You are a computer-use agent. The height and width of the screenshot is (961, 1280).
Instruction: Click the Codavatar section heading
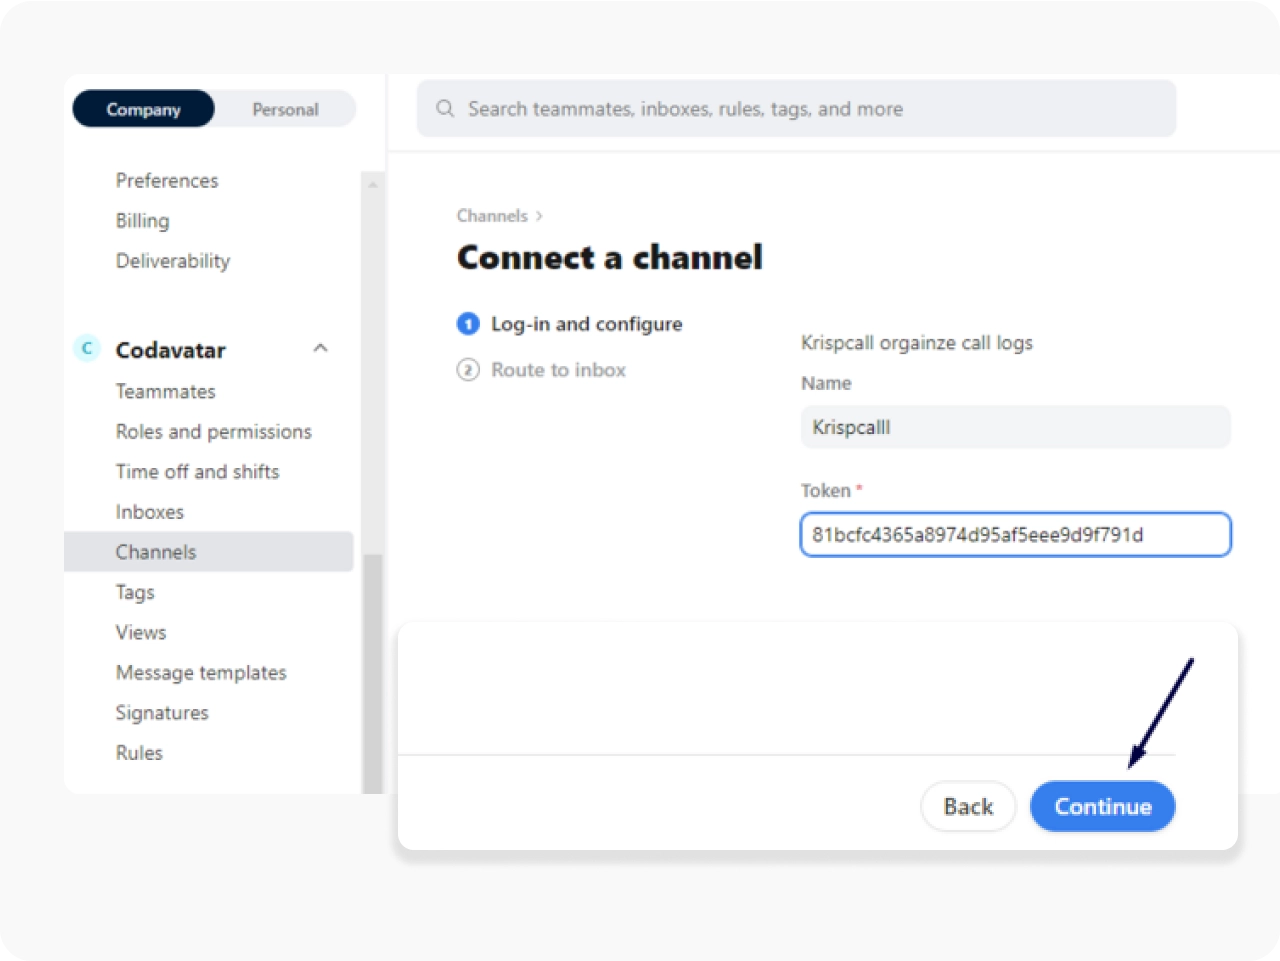171,350
